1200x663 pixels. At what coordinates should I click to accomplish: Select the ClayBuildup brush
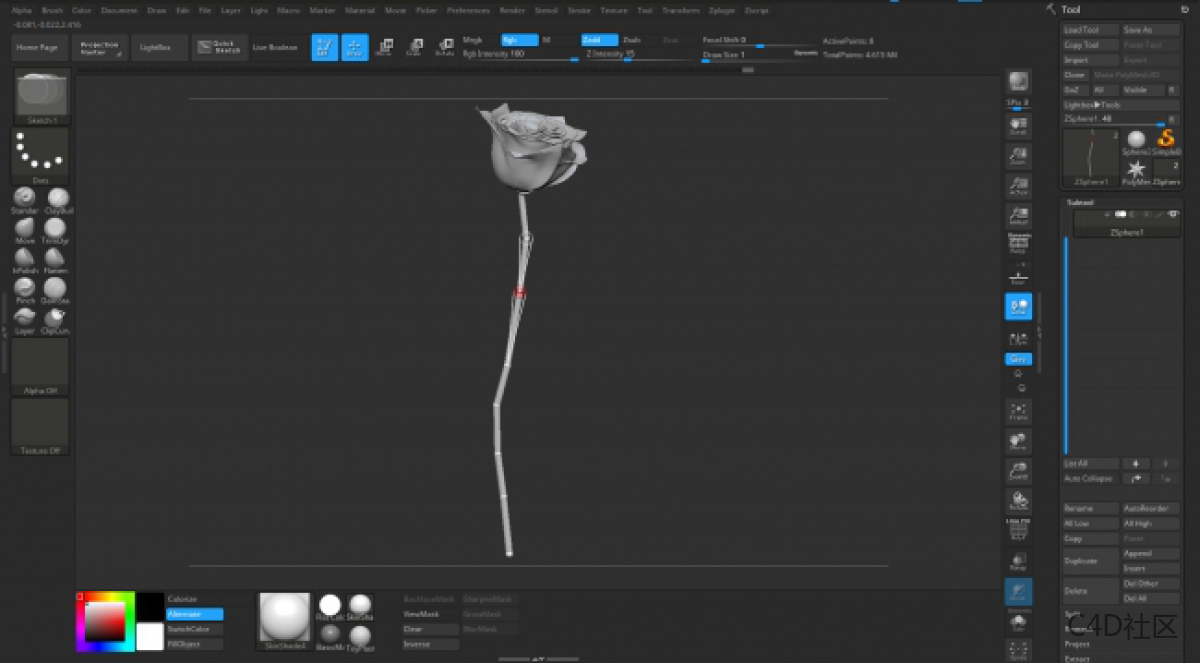[57, 198]
